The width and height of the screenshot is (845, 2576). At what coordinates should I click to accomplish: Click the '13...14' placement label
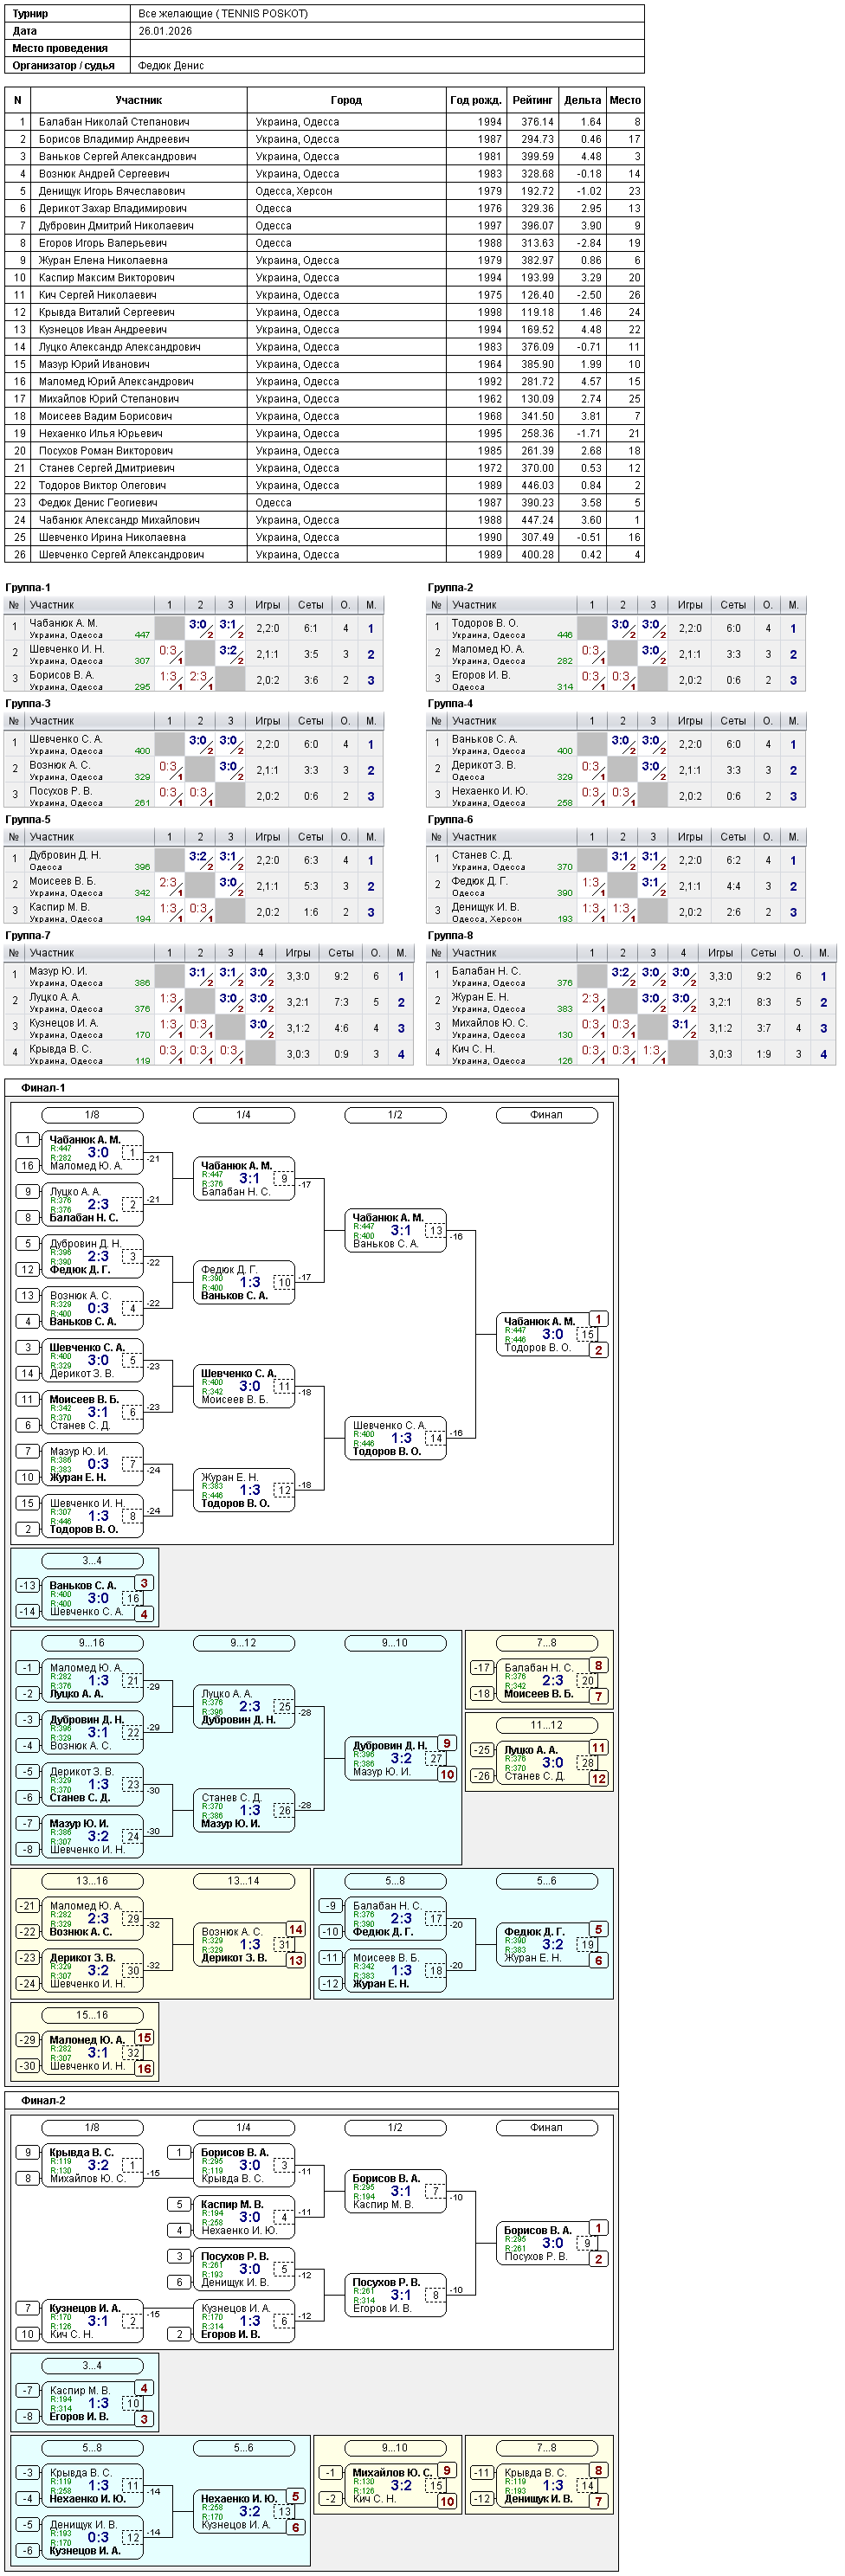click(243, 1881)
